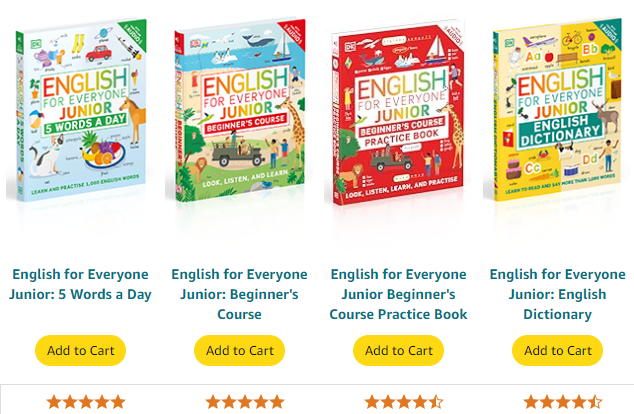Add 5 Words a Day to cart
The width and height of the screenshot is (634, 414).
coord(80,351)
